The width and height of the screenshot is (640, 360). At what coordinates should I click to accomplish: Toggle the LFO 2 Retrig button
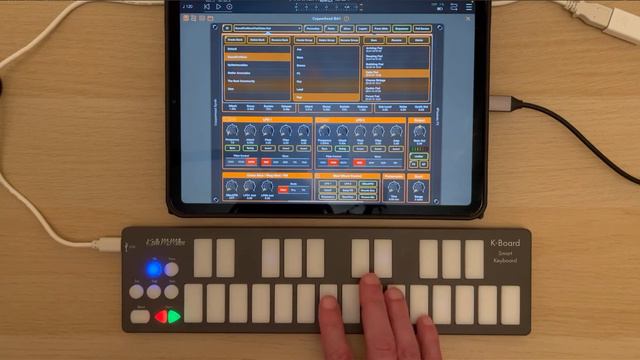(x=342, y=149)
